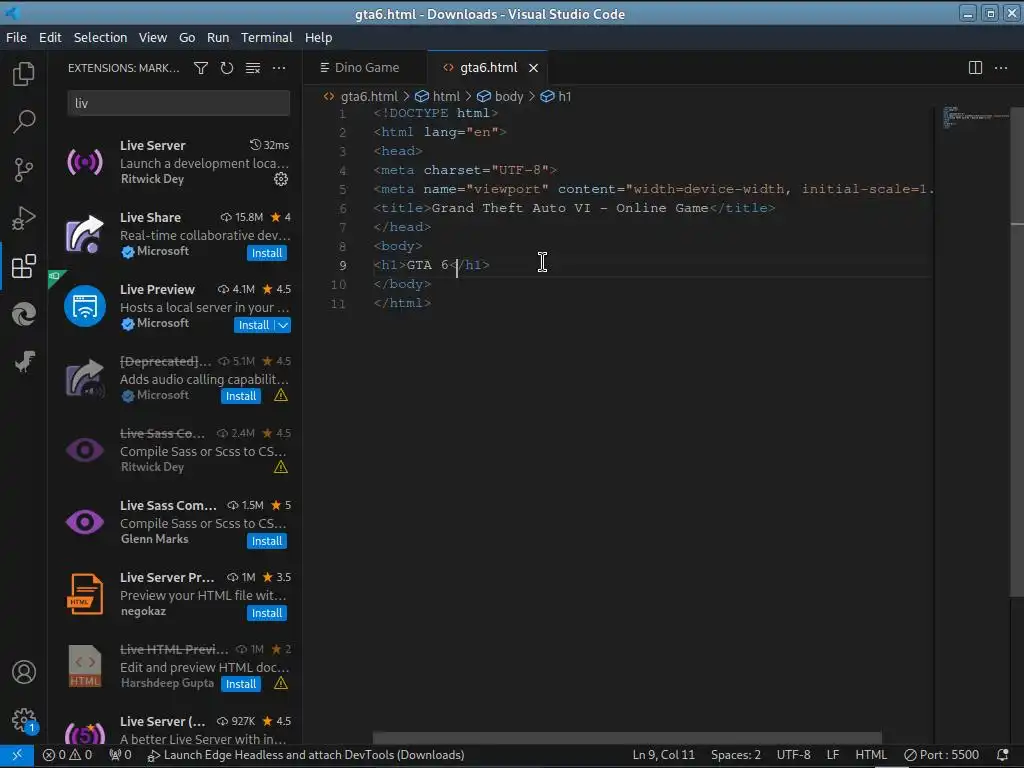Open extensions views and more actions menu
This screenshot has width=1024, height=768.
click(279, 68)
